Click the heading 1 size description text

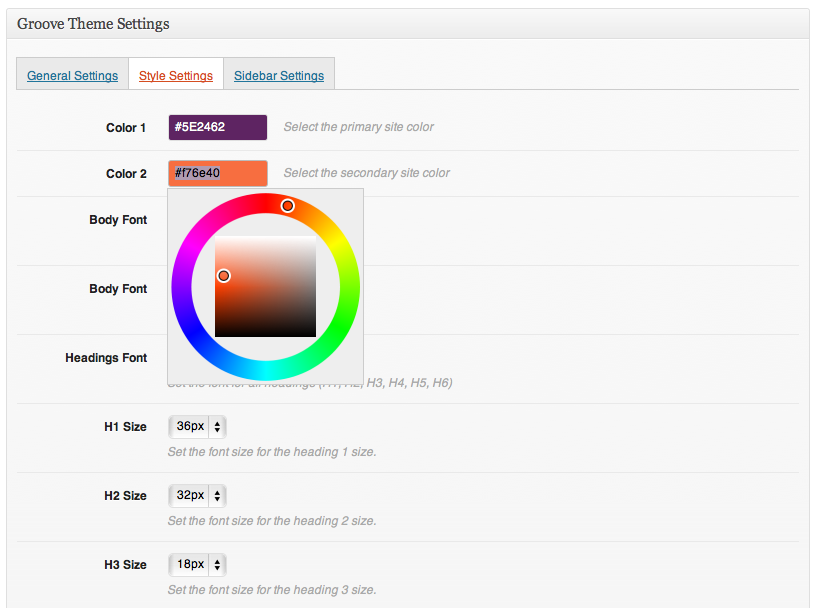pos(272,452)
